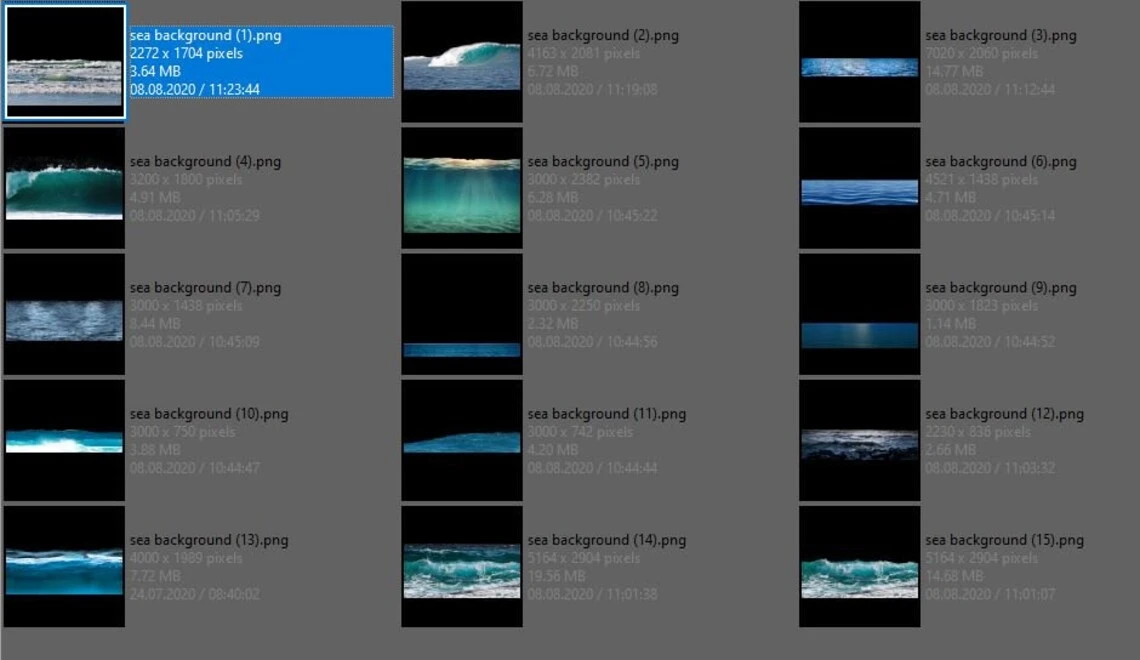Select the sea background (1).png thumbnail
The height and width of the screenshot is (660, 1140).
[x=65, y=62]
